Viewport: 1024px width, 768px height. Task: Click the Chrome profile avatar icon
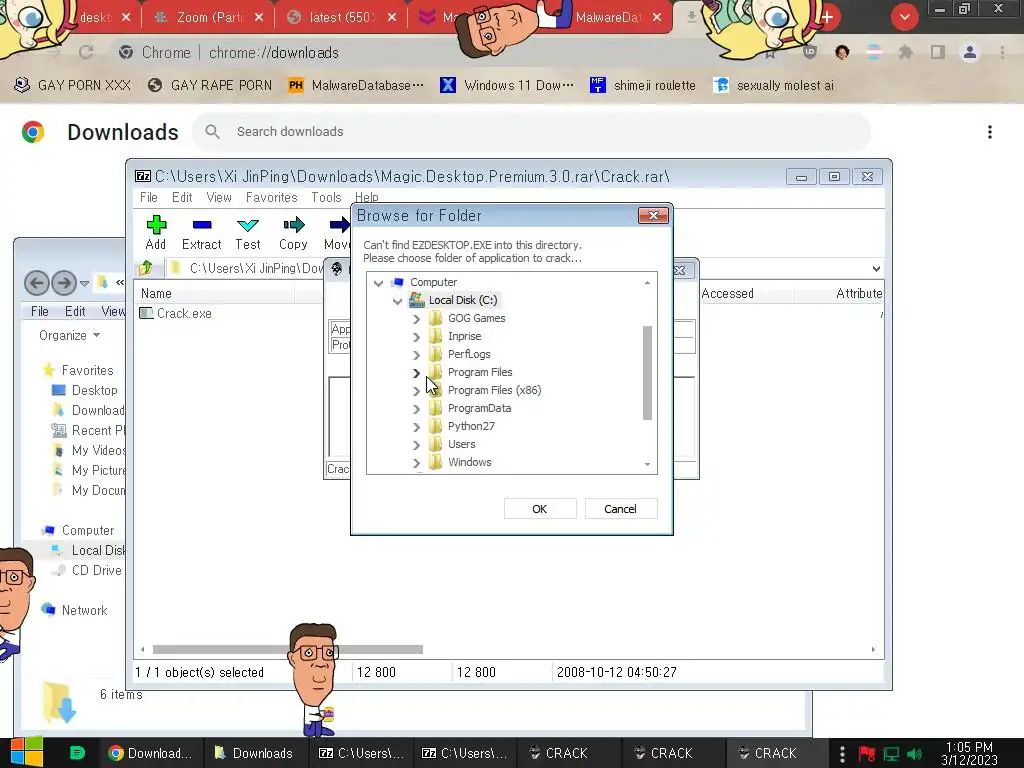pos(969,52)
